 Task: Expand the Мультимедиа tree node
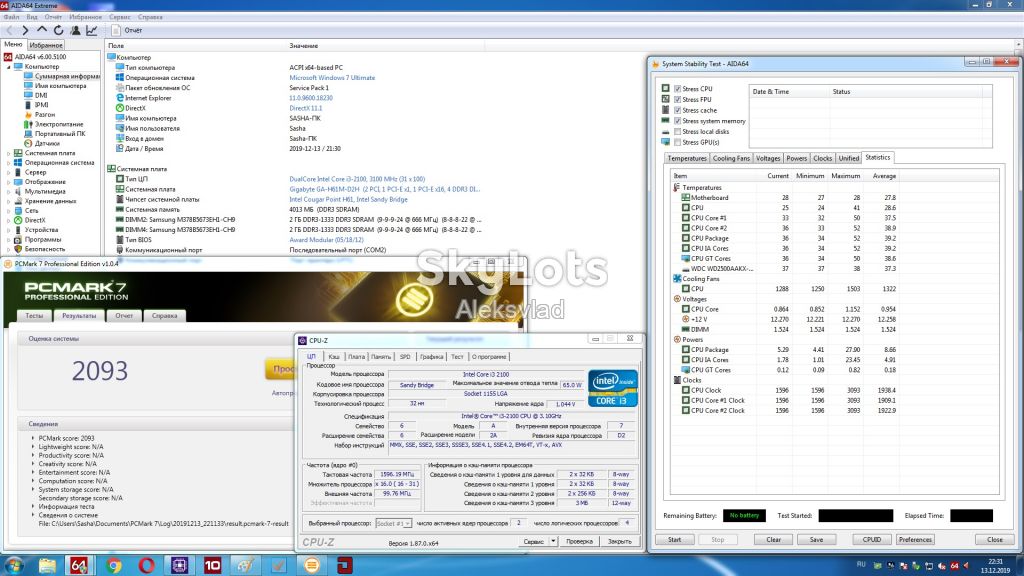coord(8,191)
